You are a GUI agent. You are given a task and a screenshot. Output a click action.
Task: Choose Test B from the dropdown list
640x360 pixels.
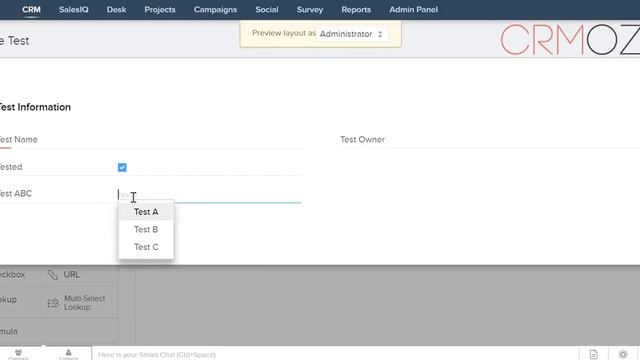click(x=146, y=229)
